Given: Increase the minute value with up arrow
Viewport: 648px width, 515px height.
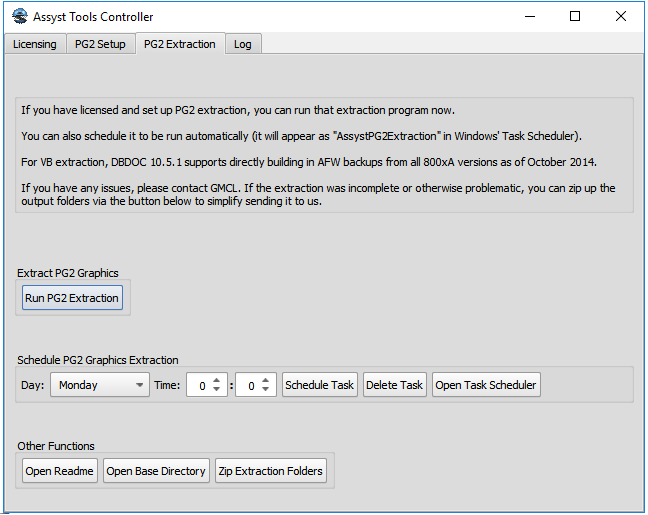Looking at the screenshot, I should (x=267, y=380).
